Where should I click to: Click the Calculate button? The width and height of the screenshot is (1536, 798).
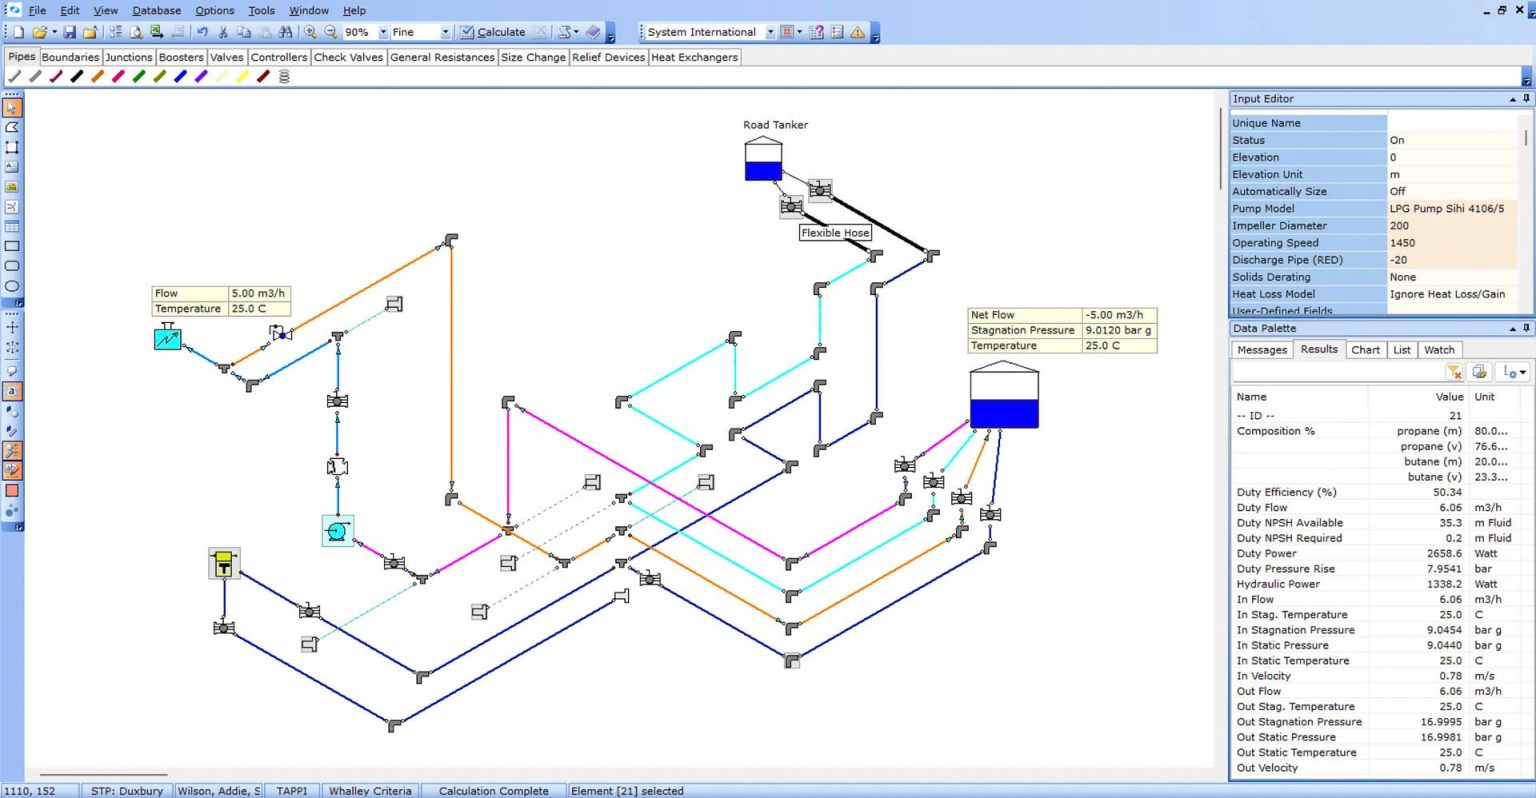[x=492, y=33]
